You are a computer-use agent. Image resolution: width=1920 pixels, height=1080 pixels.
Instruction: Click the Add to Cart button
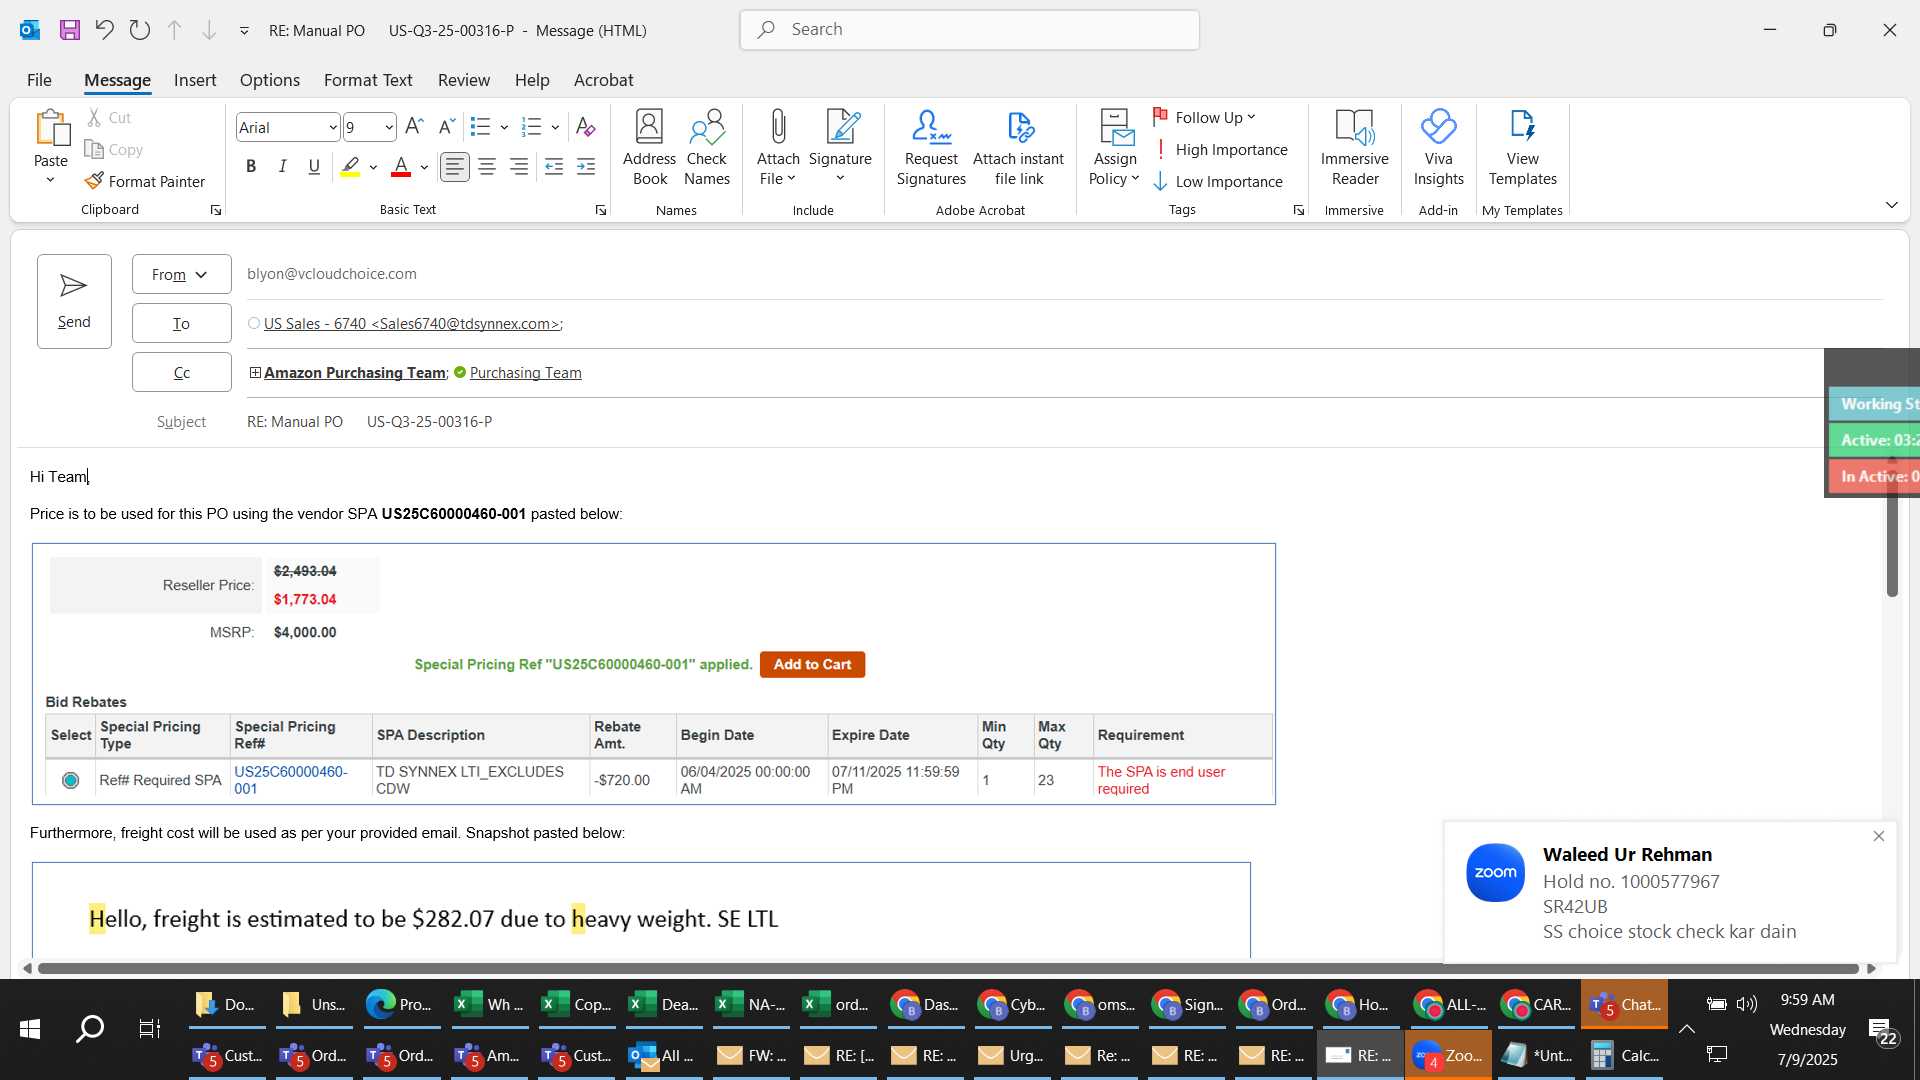pyautogui.click(x=812, y=664)
